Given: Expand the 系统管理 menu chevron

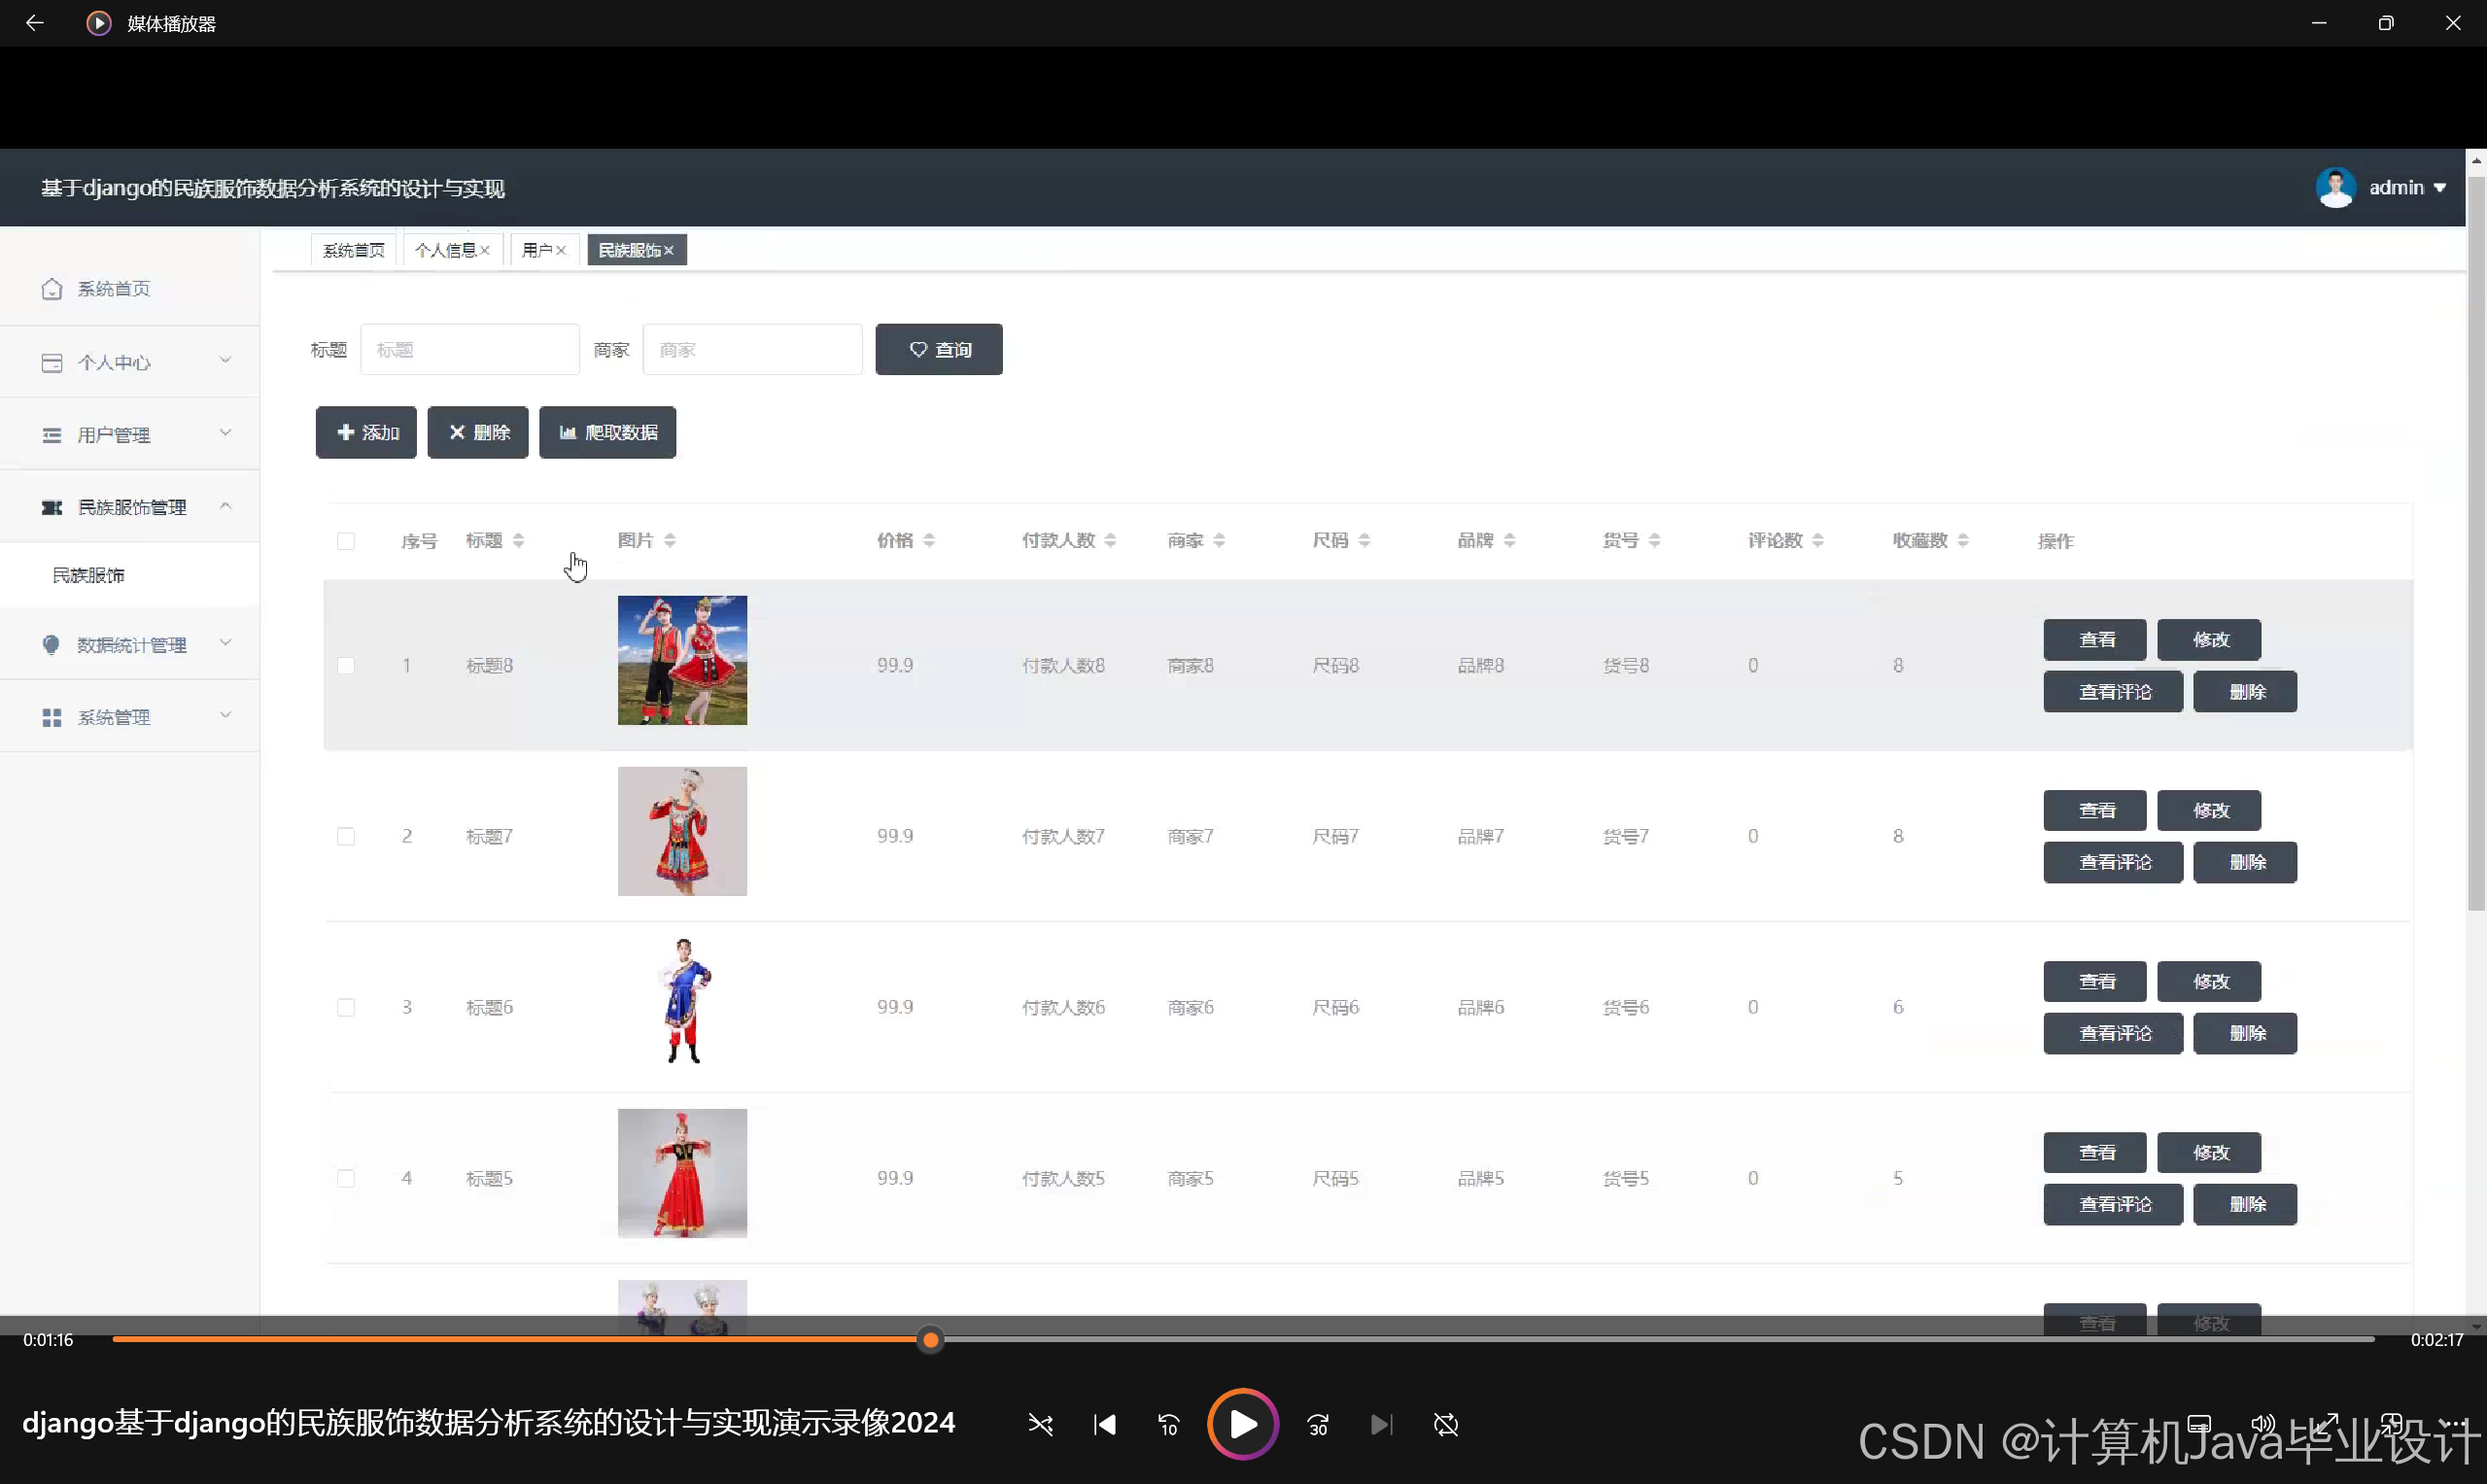Looking at the screenshot, I should coord(225,714).
